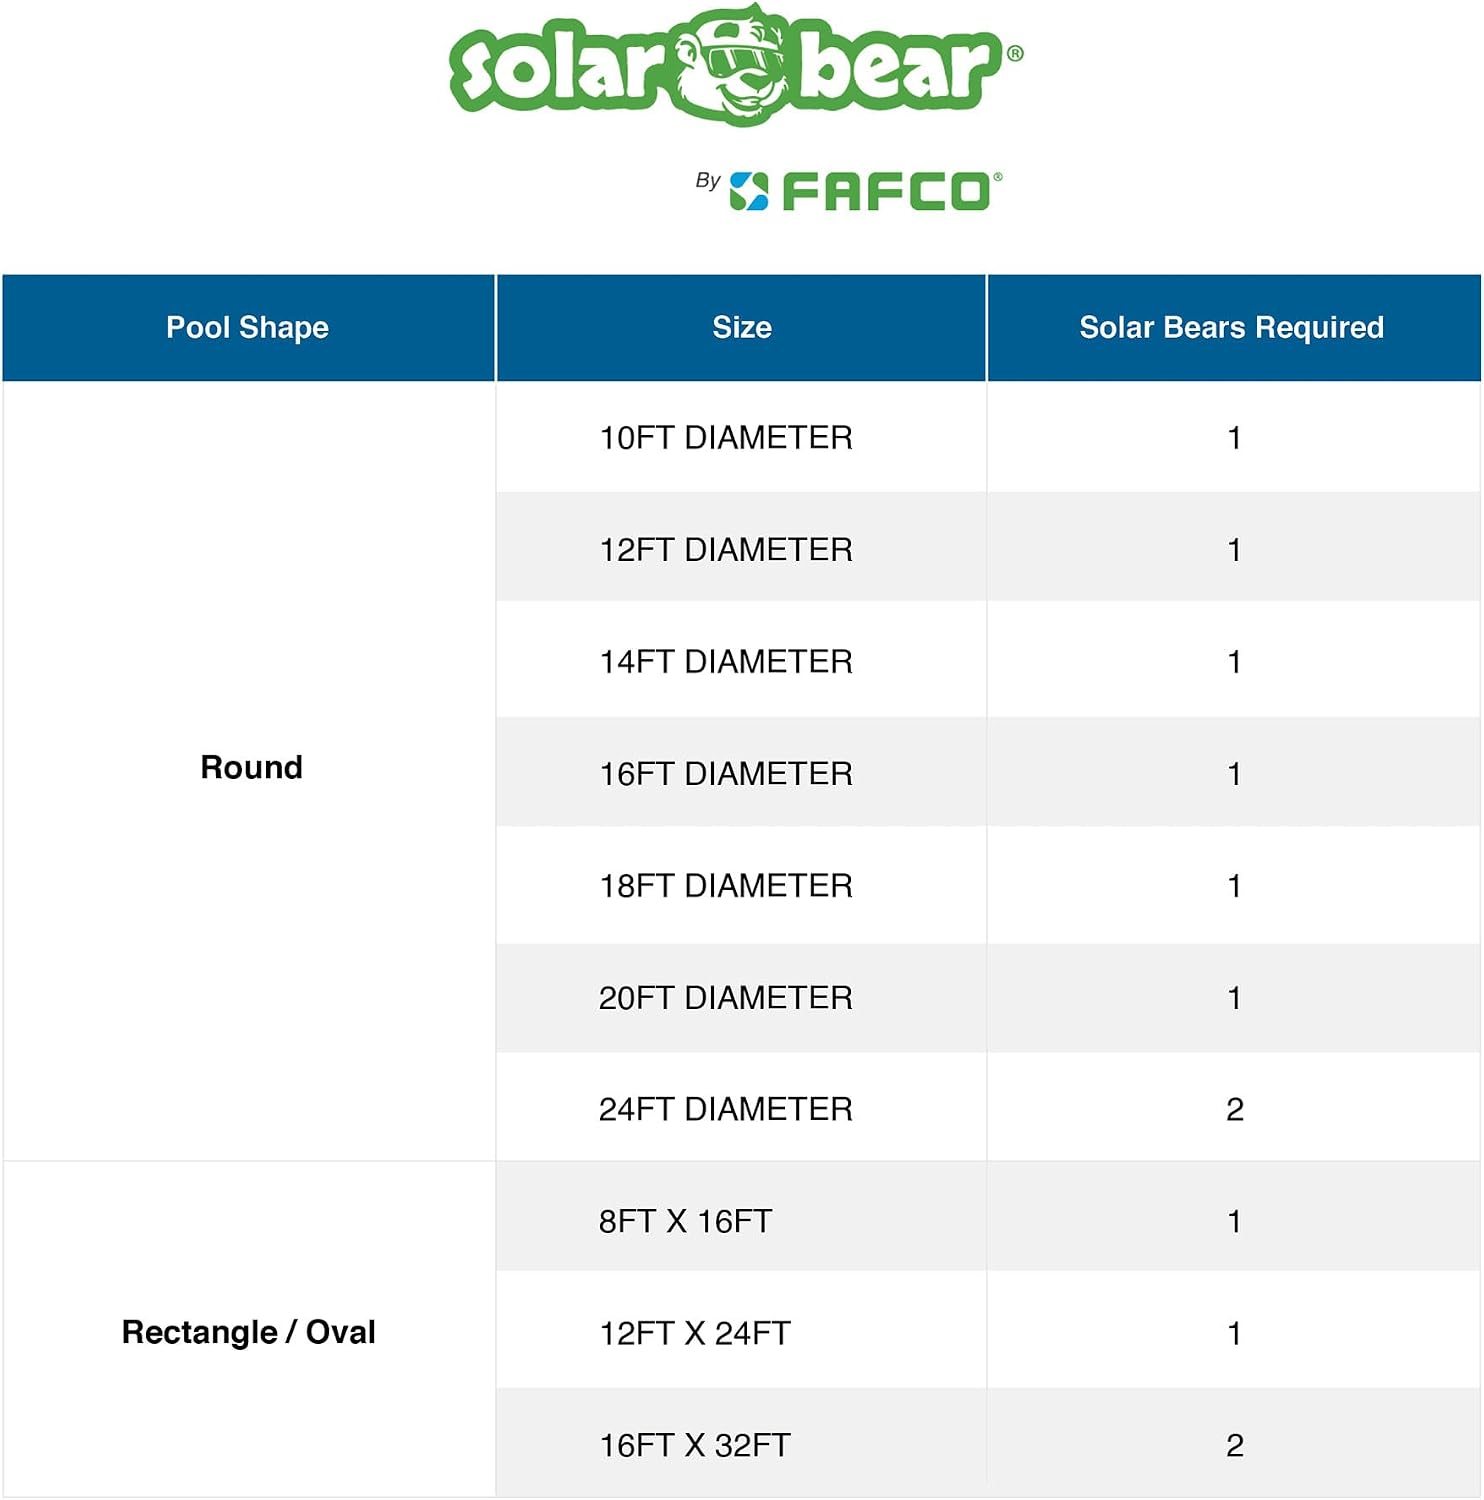1484x1500 pixels.
Task: Select the Solar Bears Required header
Action: click(x=1233, y=328)
